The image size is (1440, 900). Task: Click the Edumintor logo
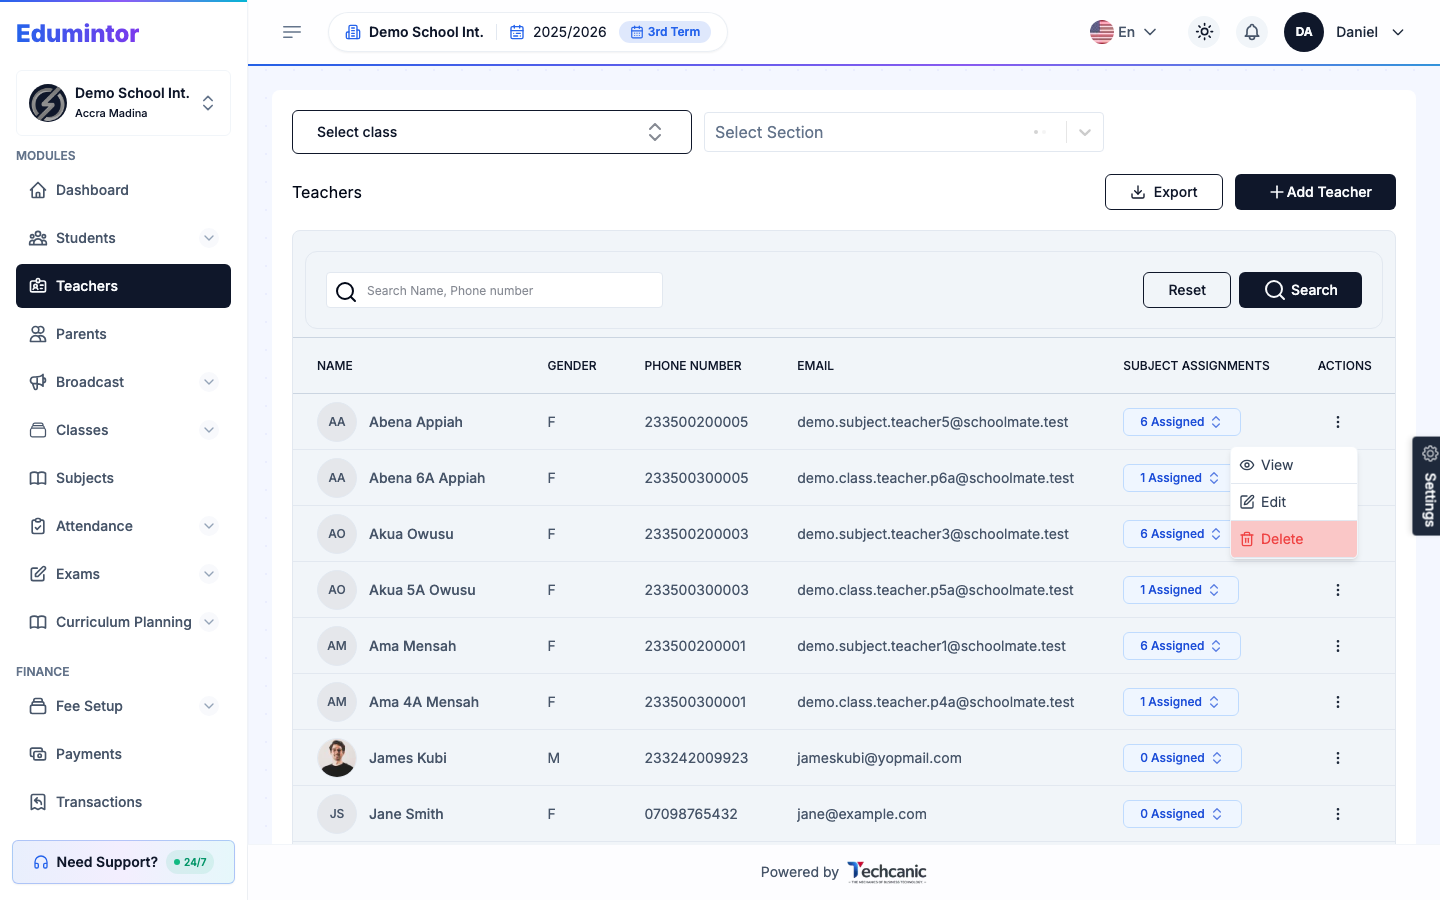click(78, 33)
